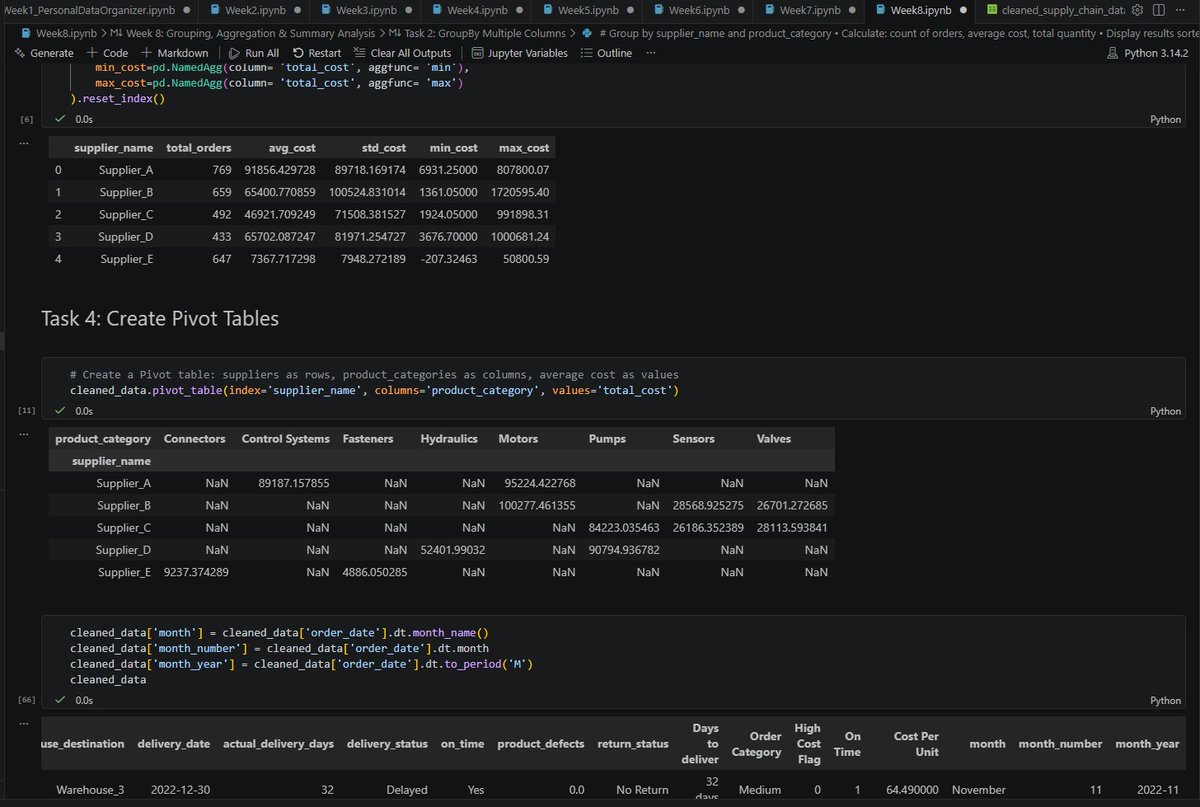Split the editor to the right
The height and width of the screenshot is (807, 1200).
click(1158, 10)
